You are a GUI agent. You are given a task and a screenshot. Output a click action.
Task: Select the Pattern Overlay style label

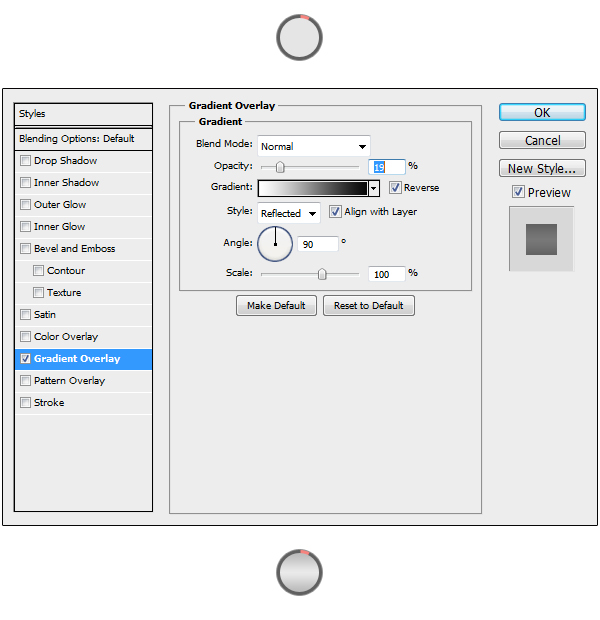pos(70,381)
